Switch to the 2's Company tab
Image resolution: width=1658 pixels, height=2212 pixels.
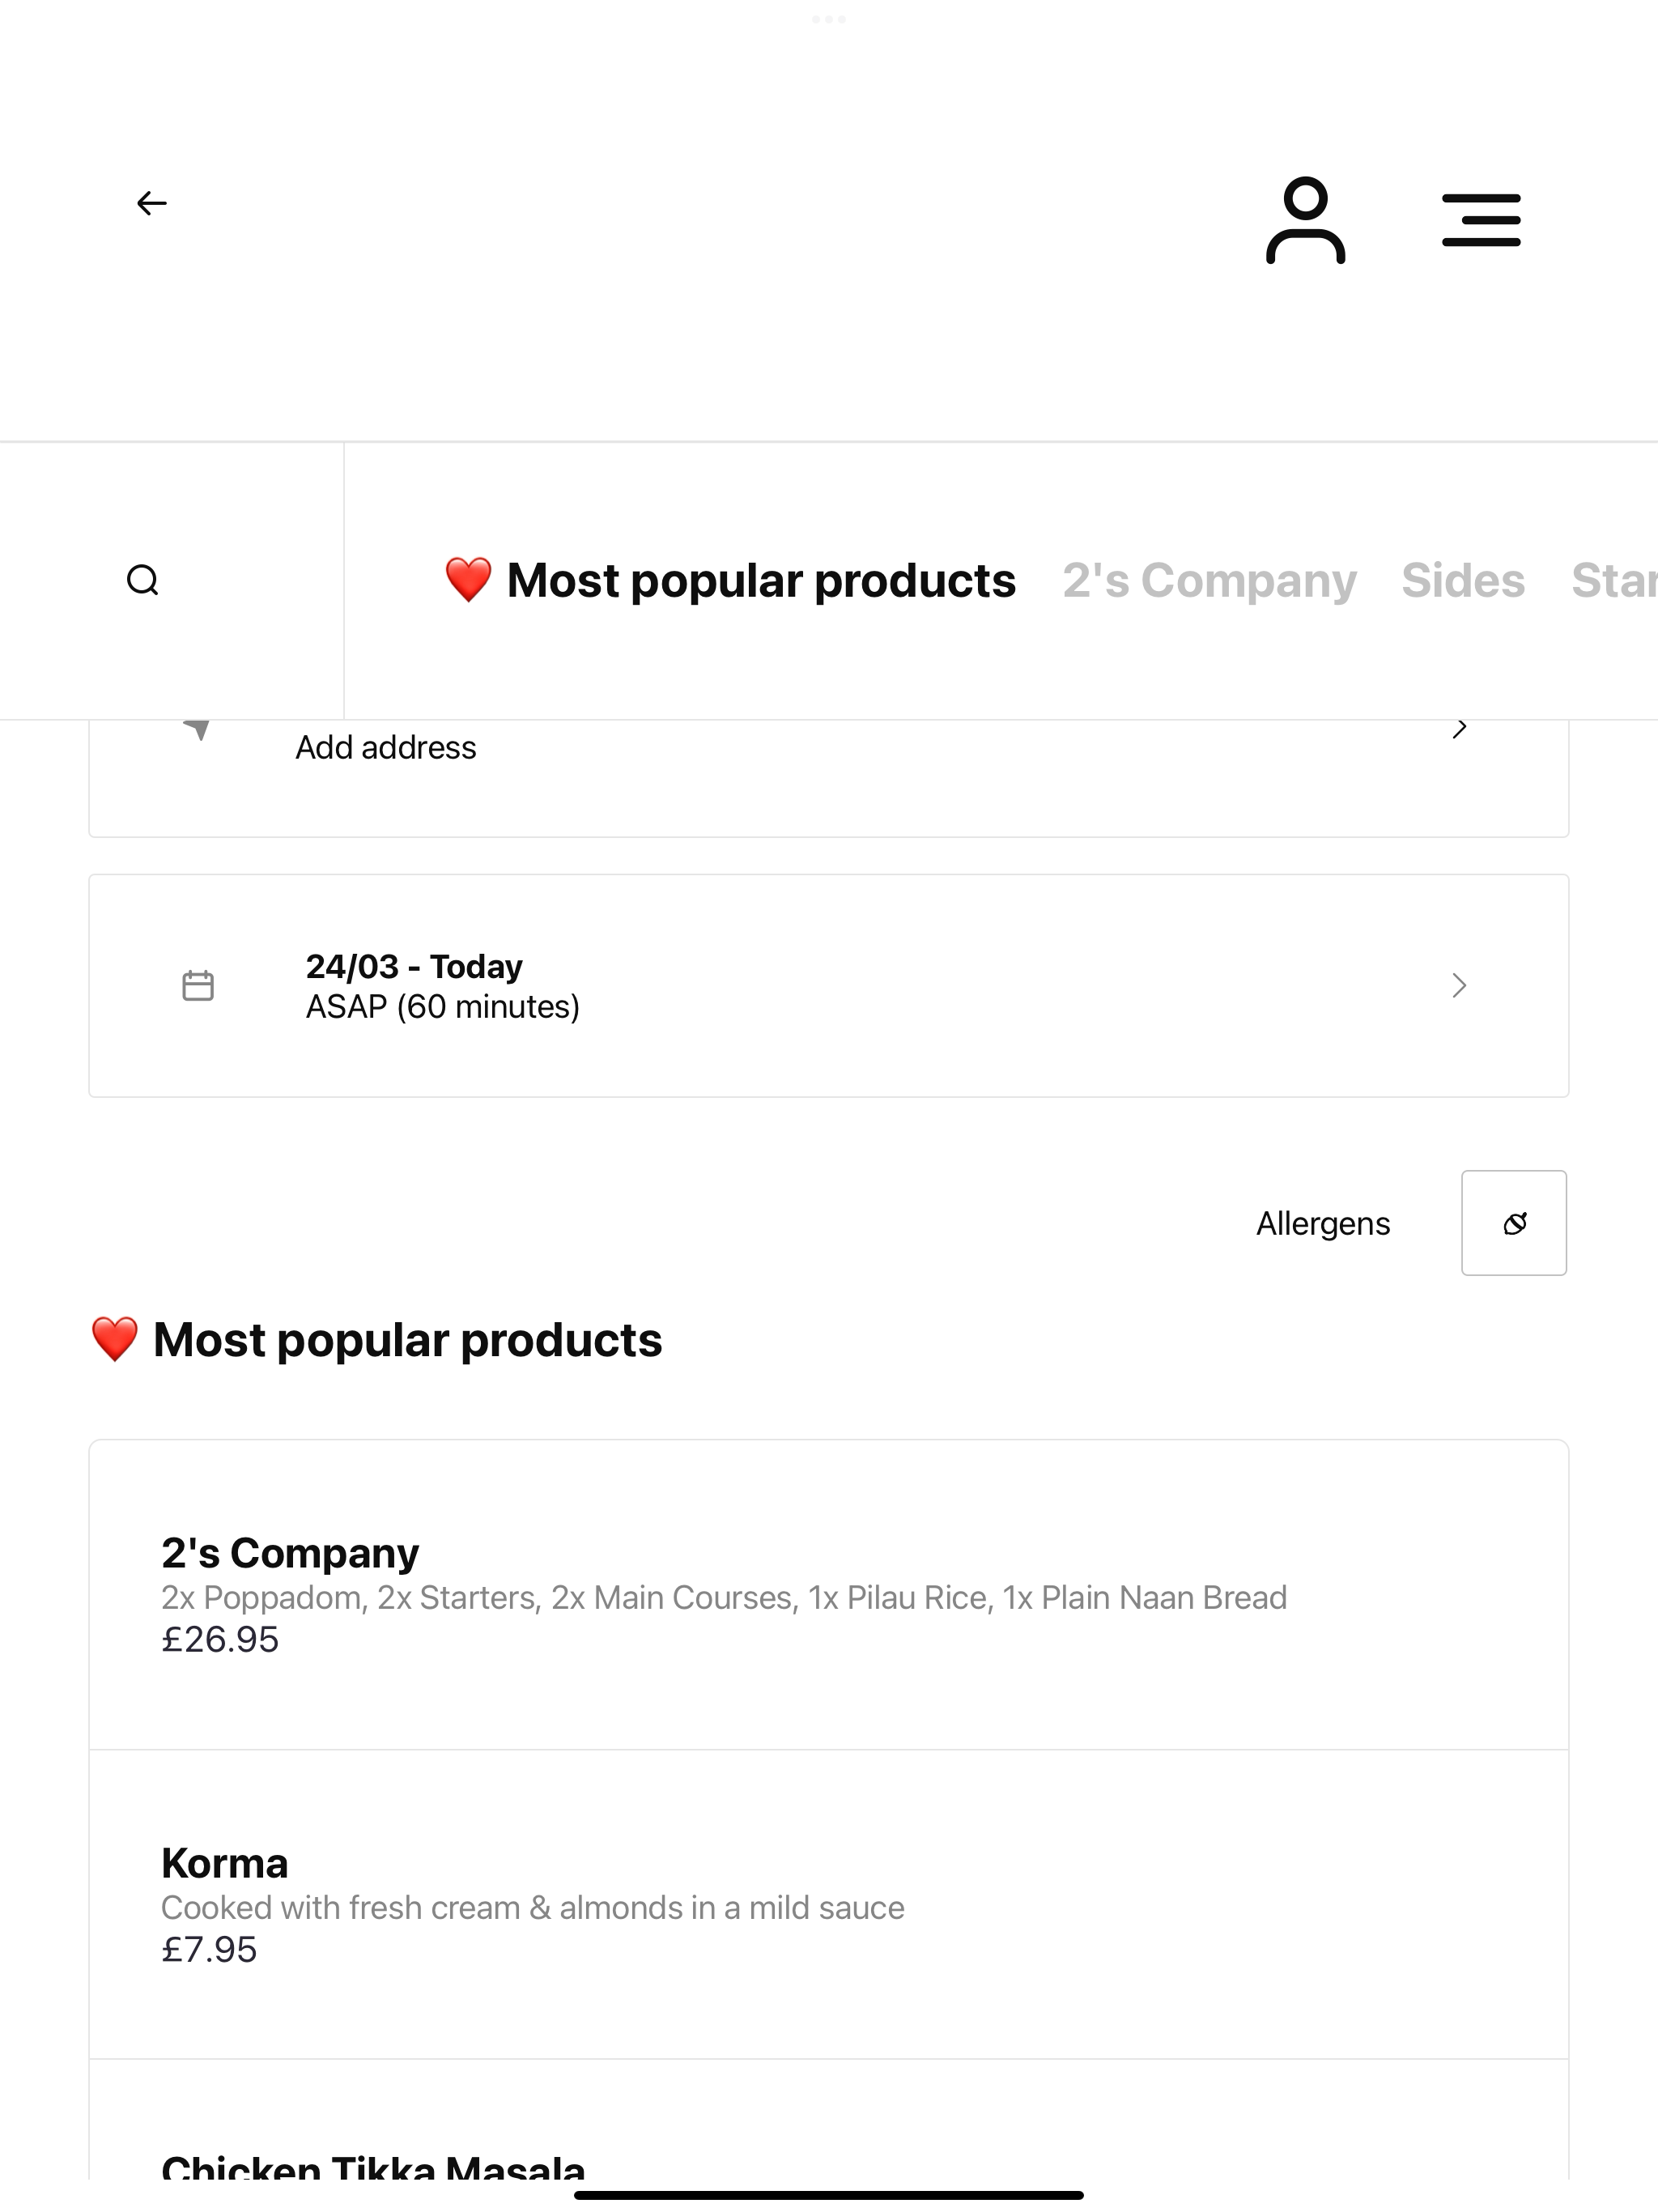point(1209,580)
